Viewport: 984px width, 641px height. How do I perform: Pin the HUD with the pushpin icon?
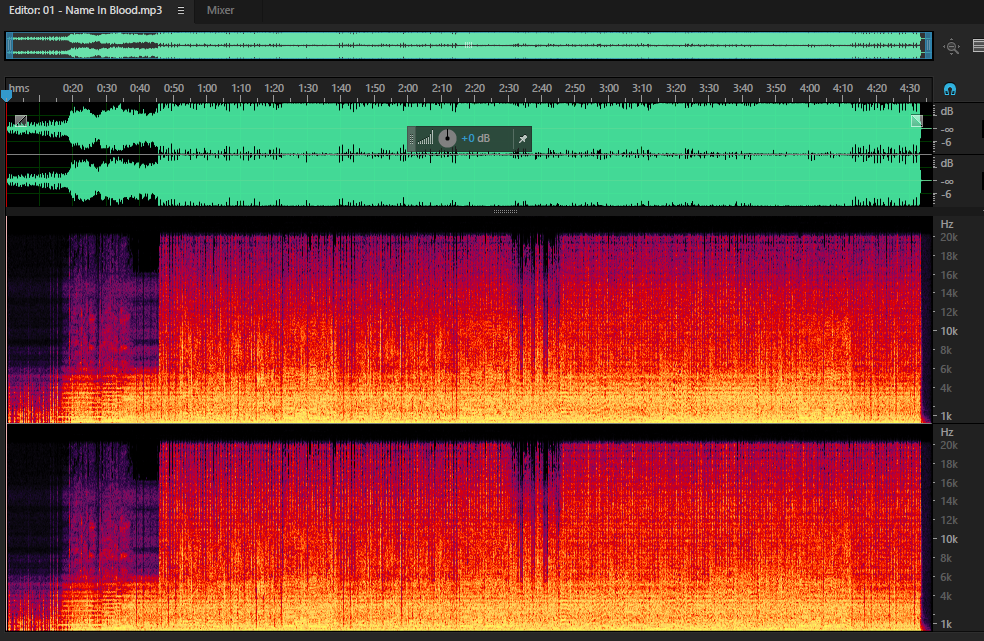(x=523, y=139)
